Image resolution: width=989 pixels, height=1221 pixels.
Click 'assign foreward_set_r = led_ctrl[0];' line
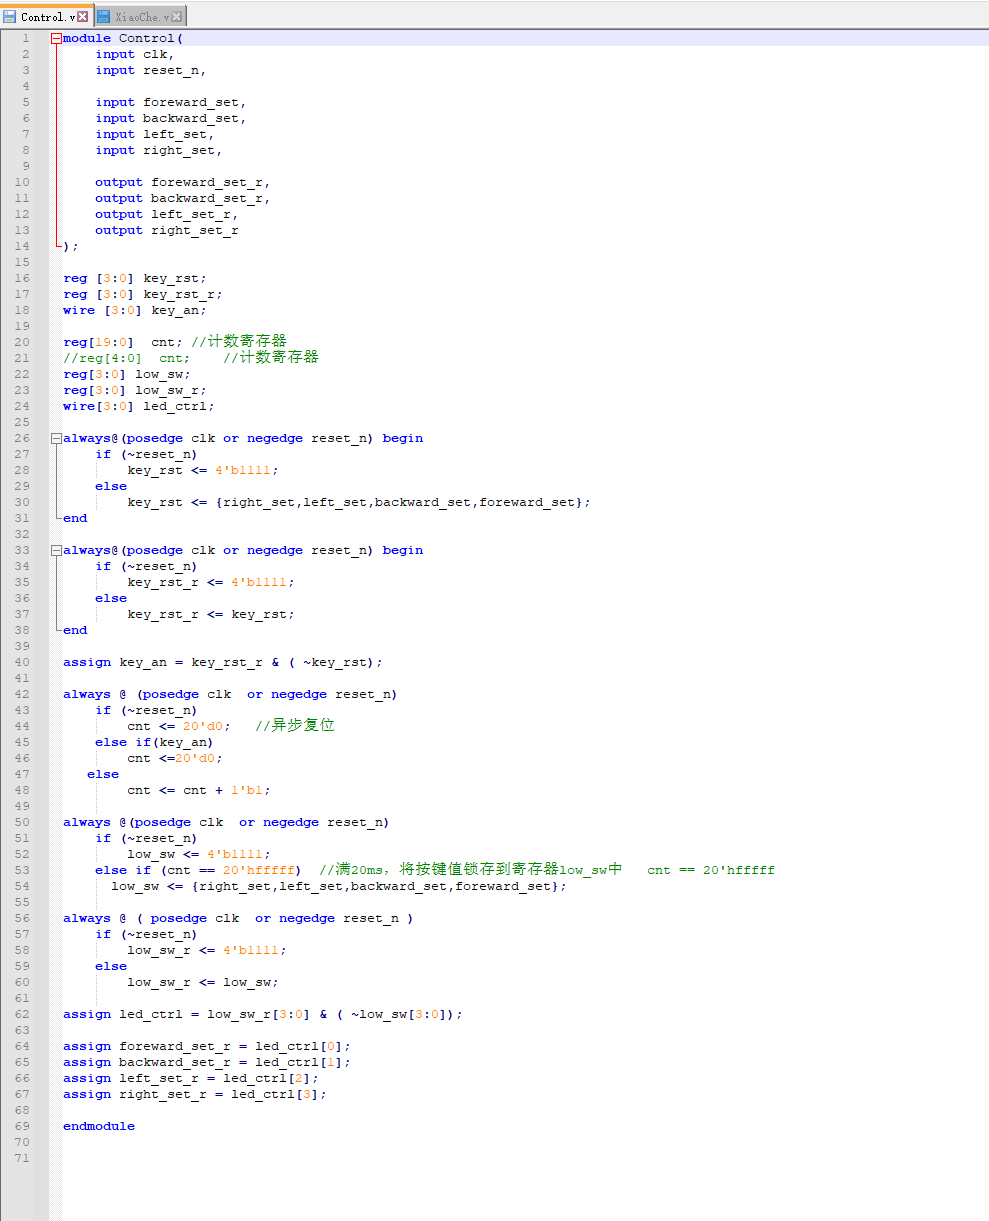(x=207, y=1046)
